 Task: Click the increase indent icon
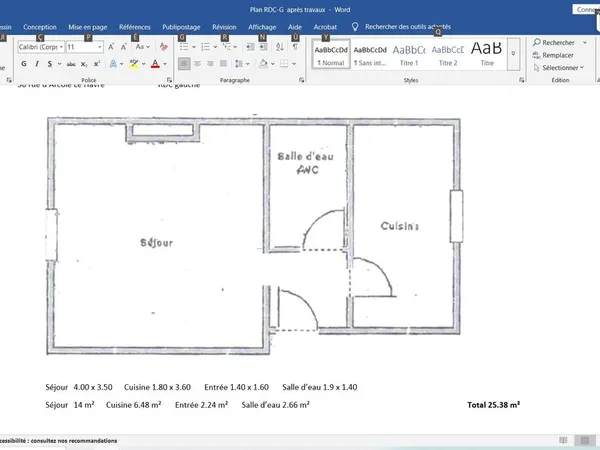pyautogui.click(x=263, y=47)
